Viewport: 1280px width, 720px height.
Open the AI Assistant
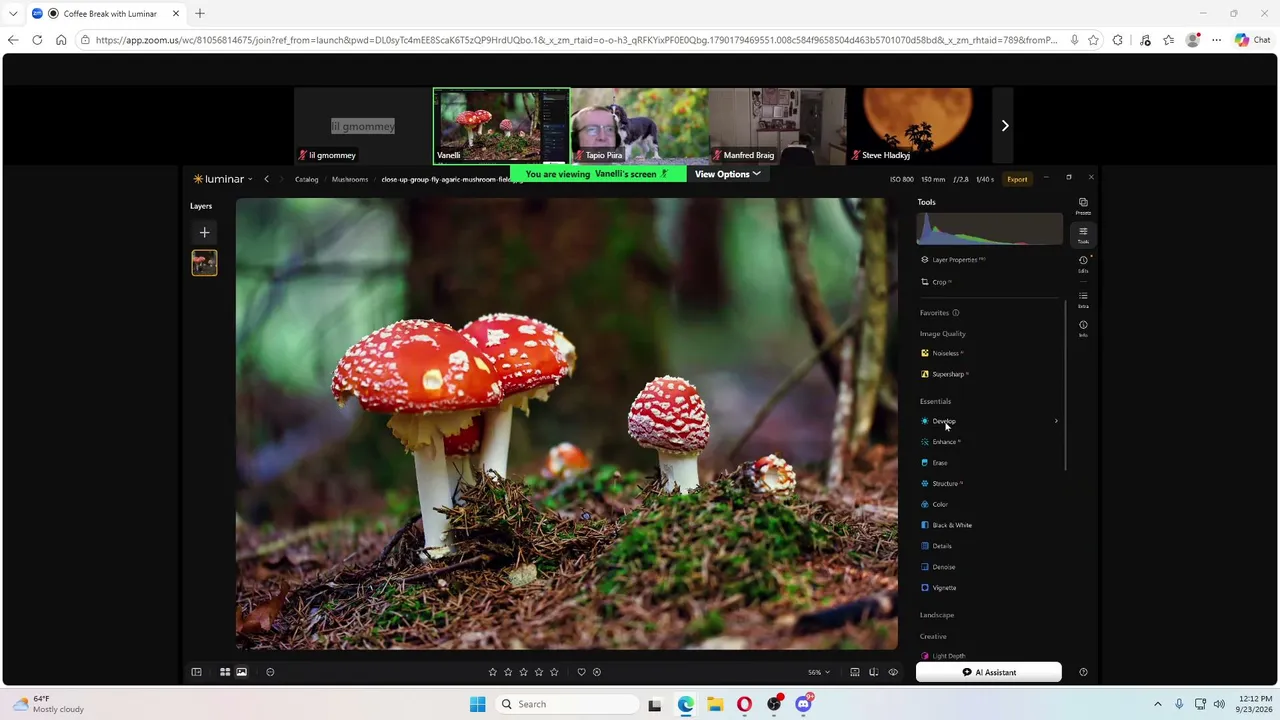coord(989,672)
